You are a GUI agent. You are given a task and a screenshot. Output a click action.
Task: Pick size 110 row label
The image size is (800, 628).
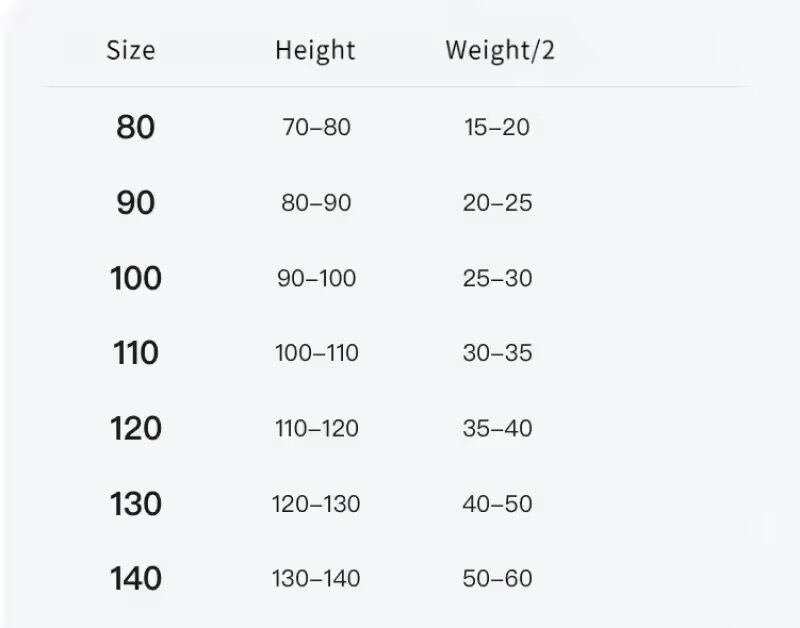pyautogui.click(x=136, y=353)
